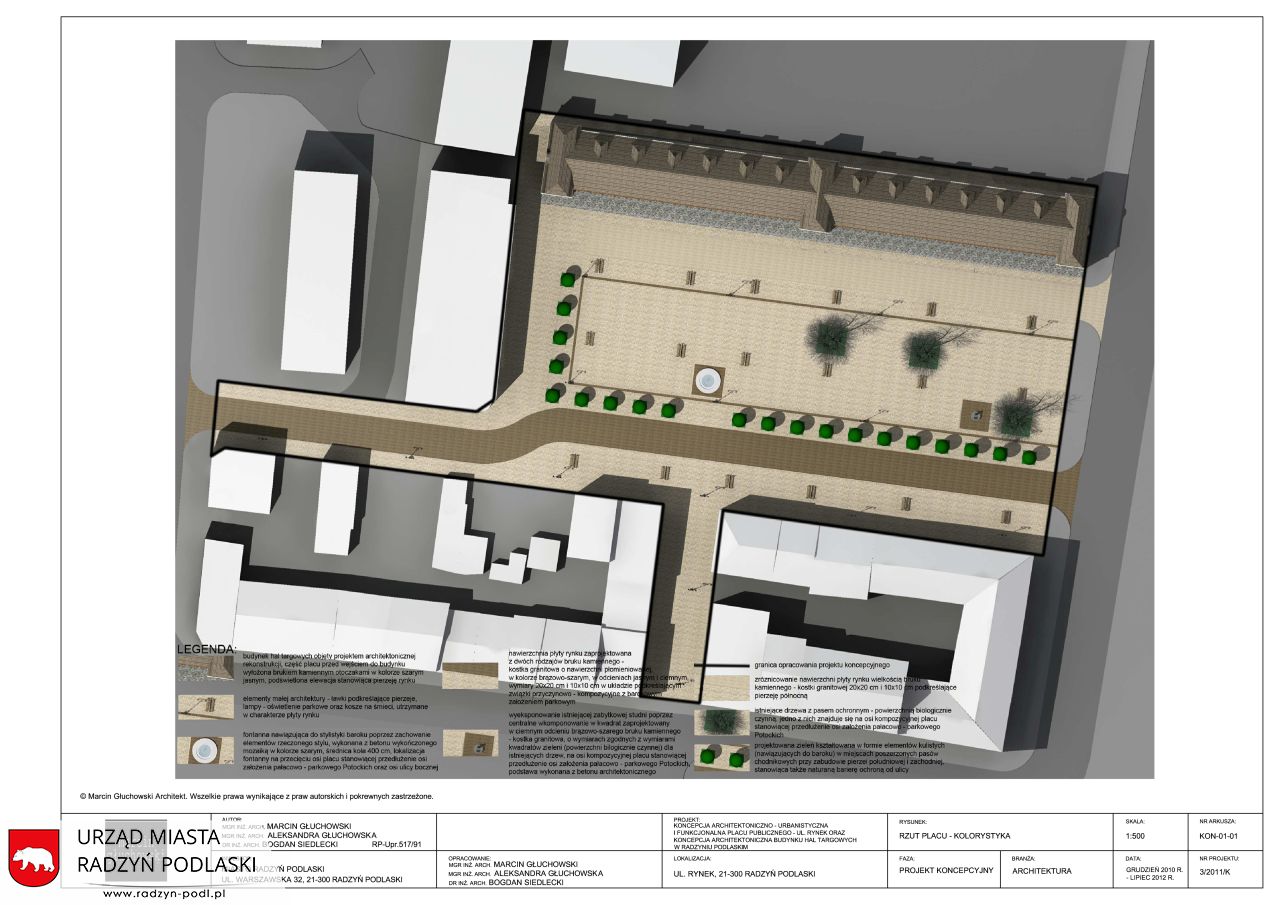Image resolution: width=1280 pixels, height=905 pixels.
Task: Select the historic well legend thumbnail
Action: tap(472, 743)
